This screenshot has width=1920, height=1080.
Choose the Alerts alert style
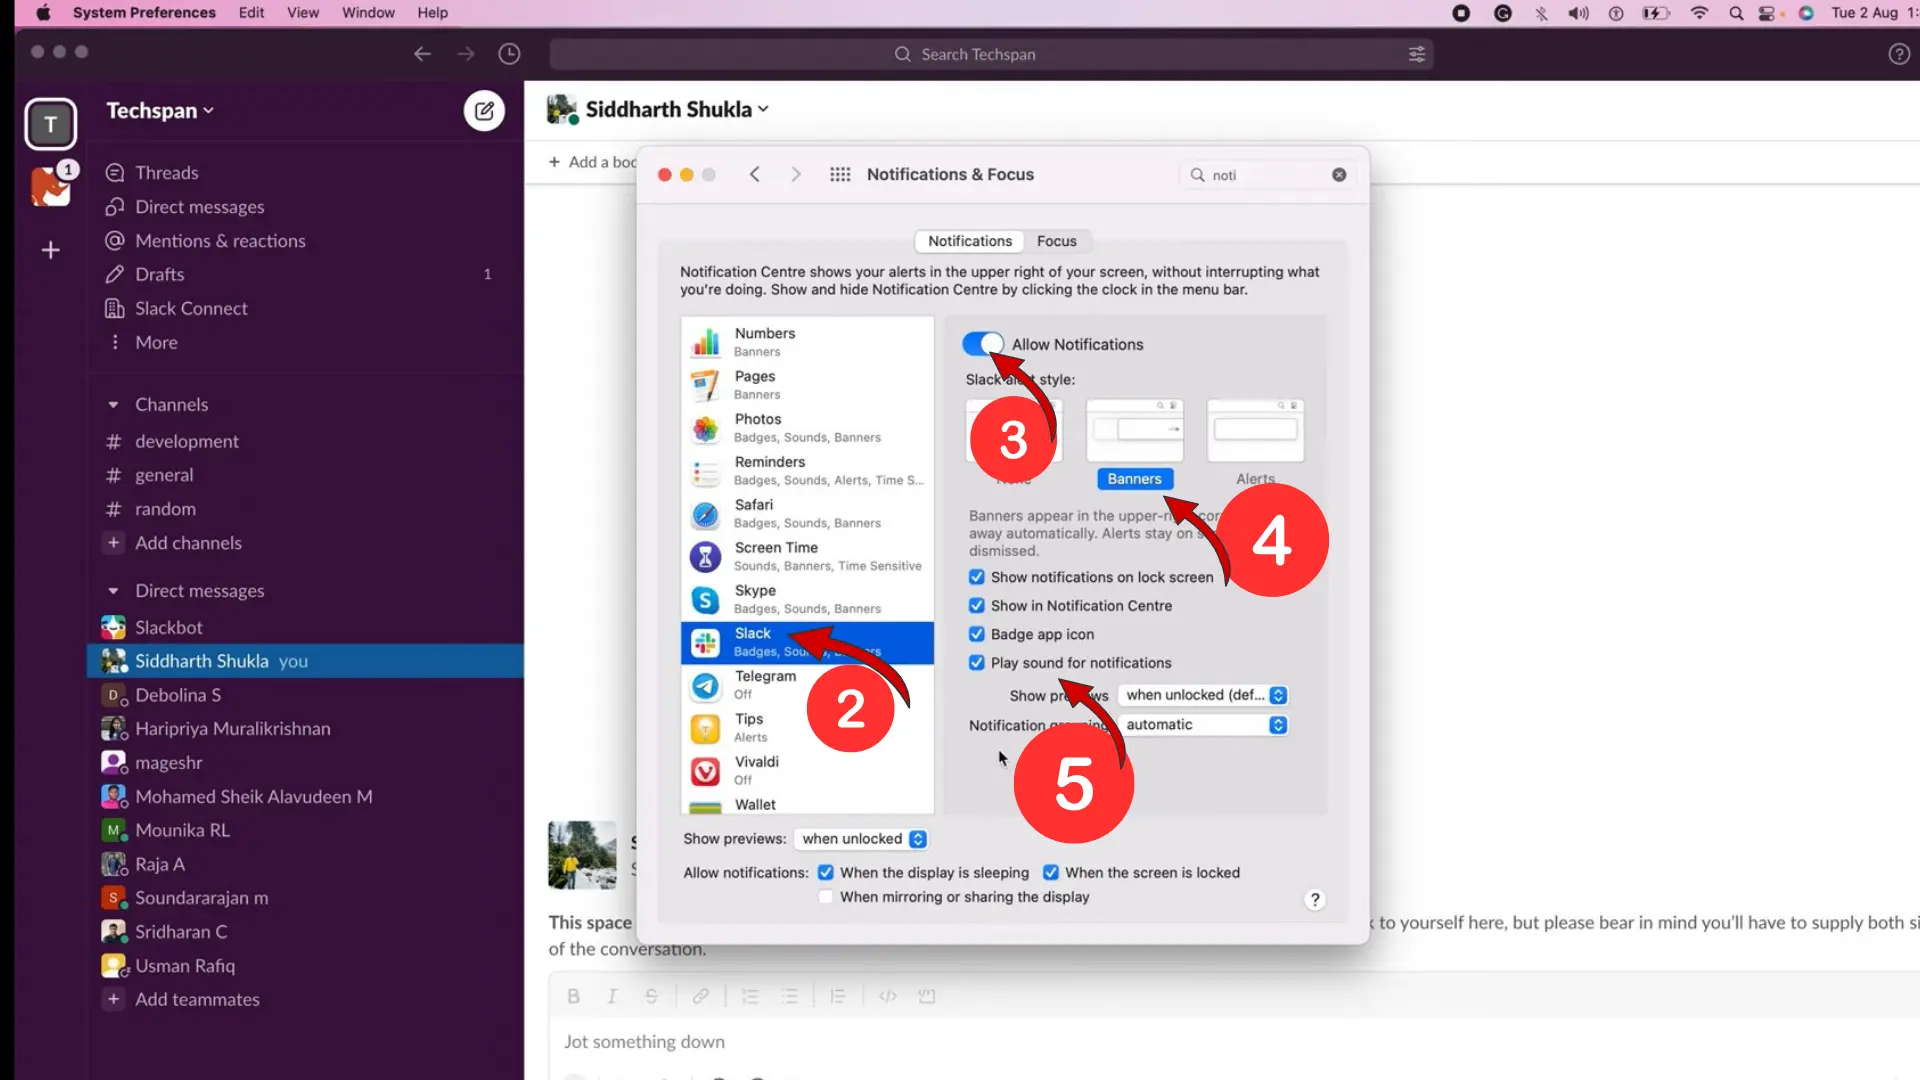(1255, 431)
